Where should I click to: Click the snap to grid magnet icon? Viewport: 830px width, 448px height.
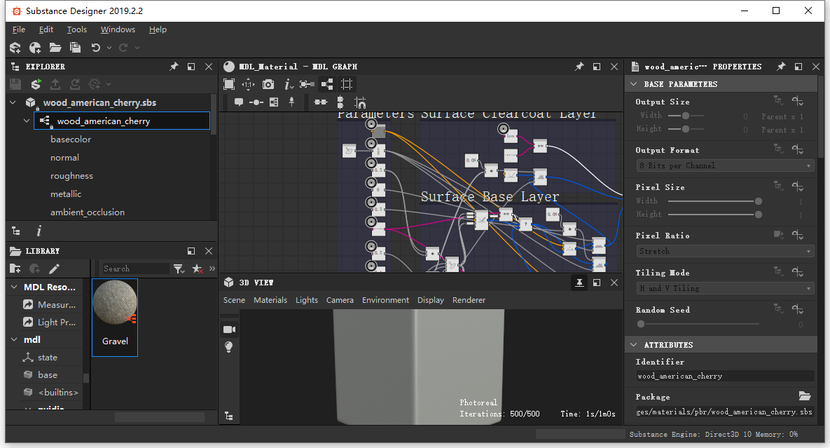360,102
